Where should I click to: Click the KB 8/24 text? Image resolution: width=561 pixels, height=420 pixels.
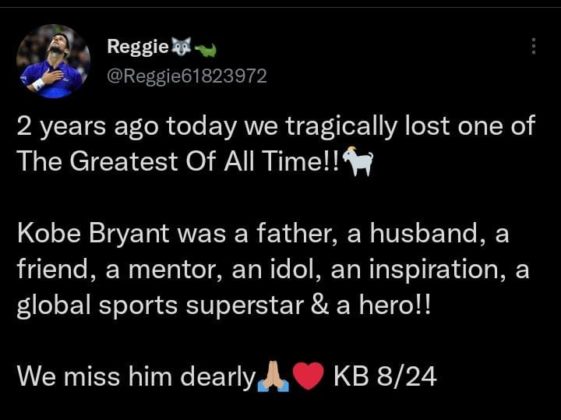[x=385, y=376]
